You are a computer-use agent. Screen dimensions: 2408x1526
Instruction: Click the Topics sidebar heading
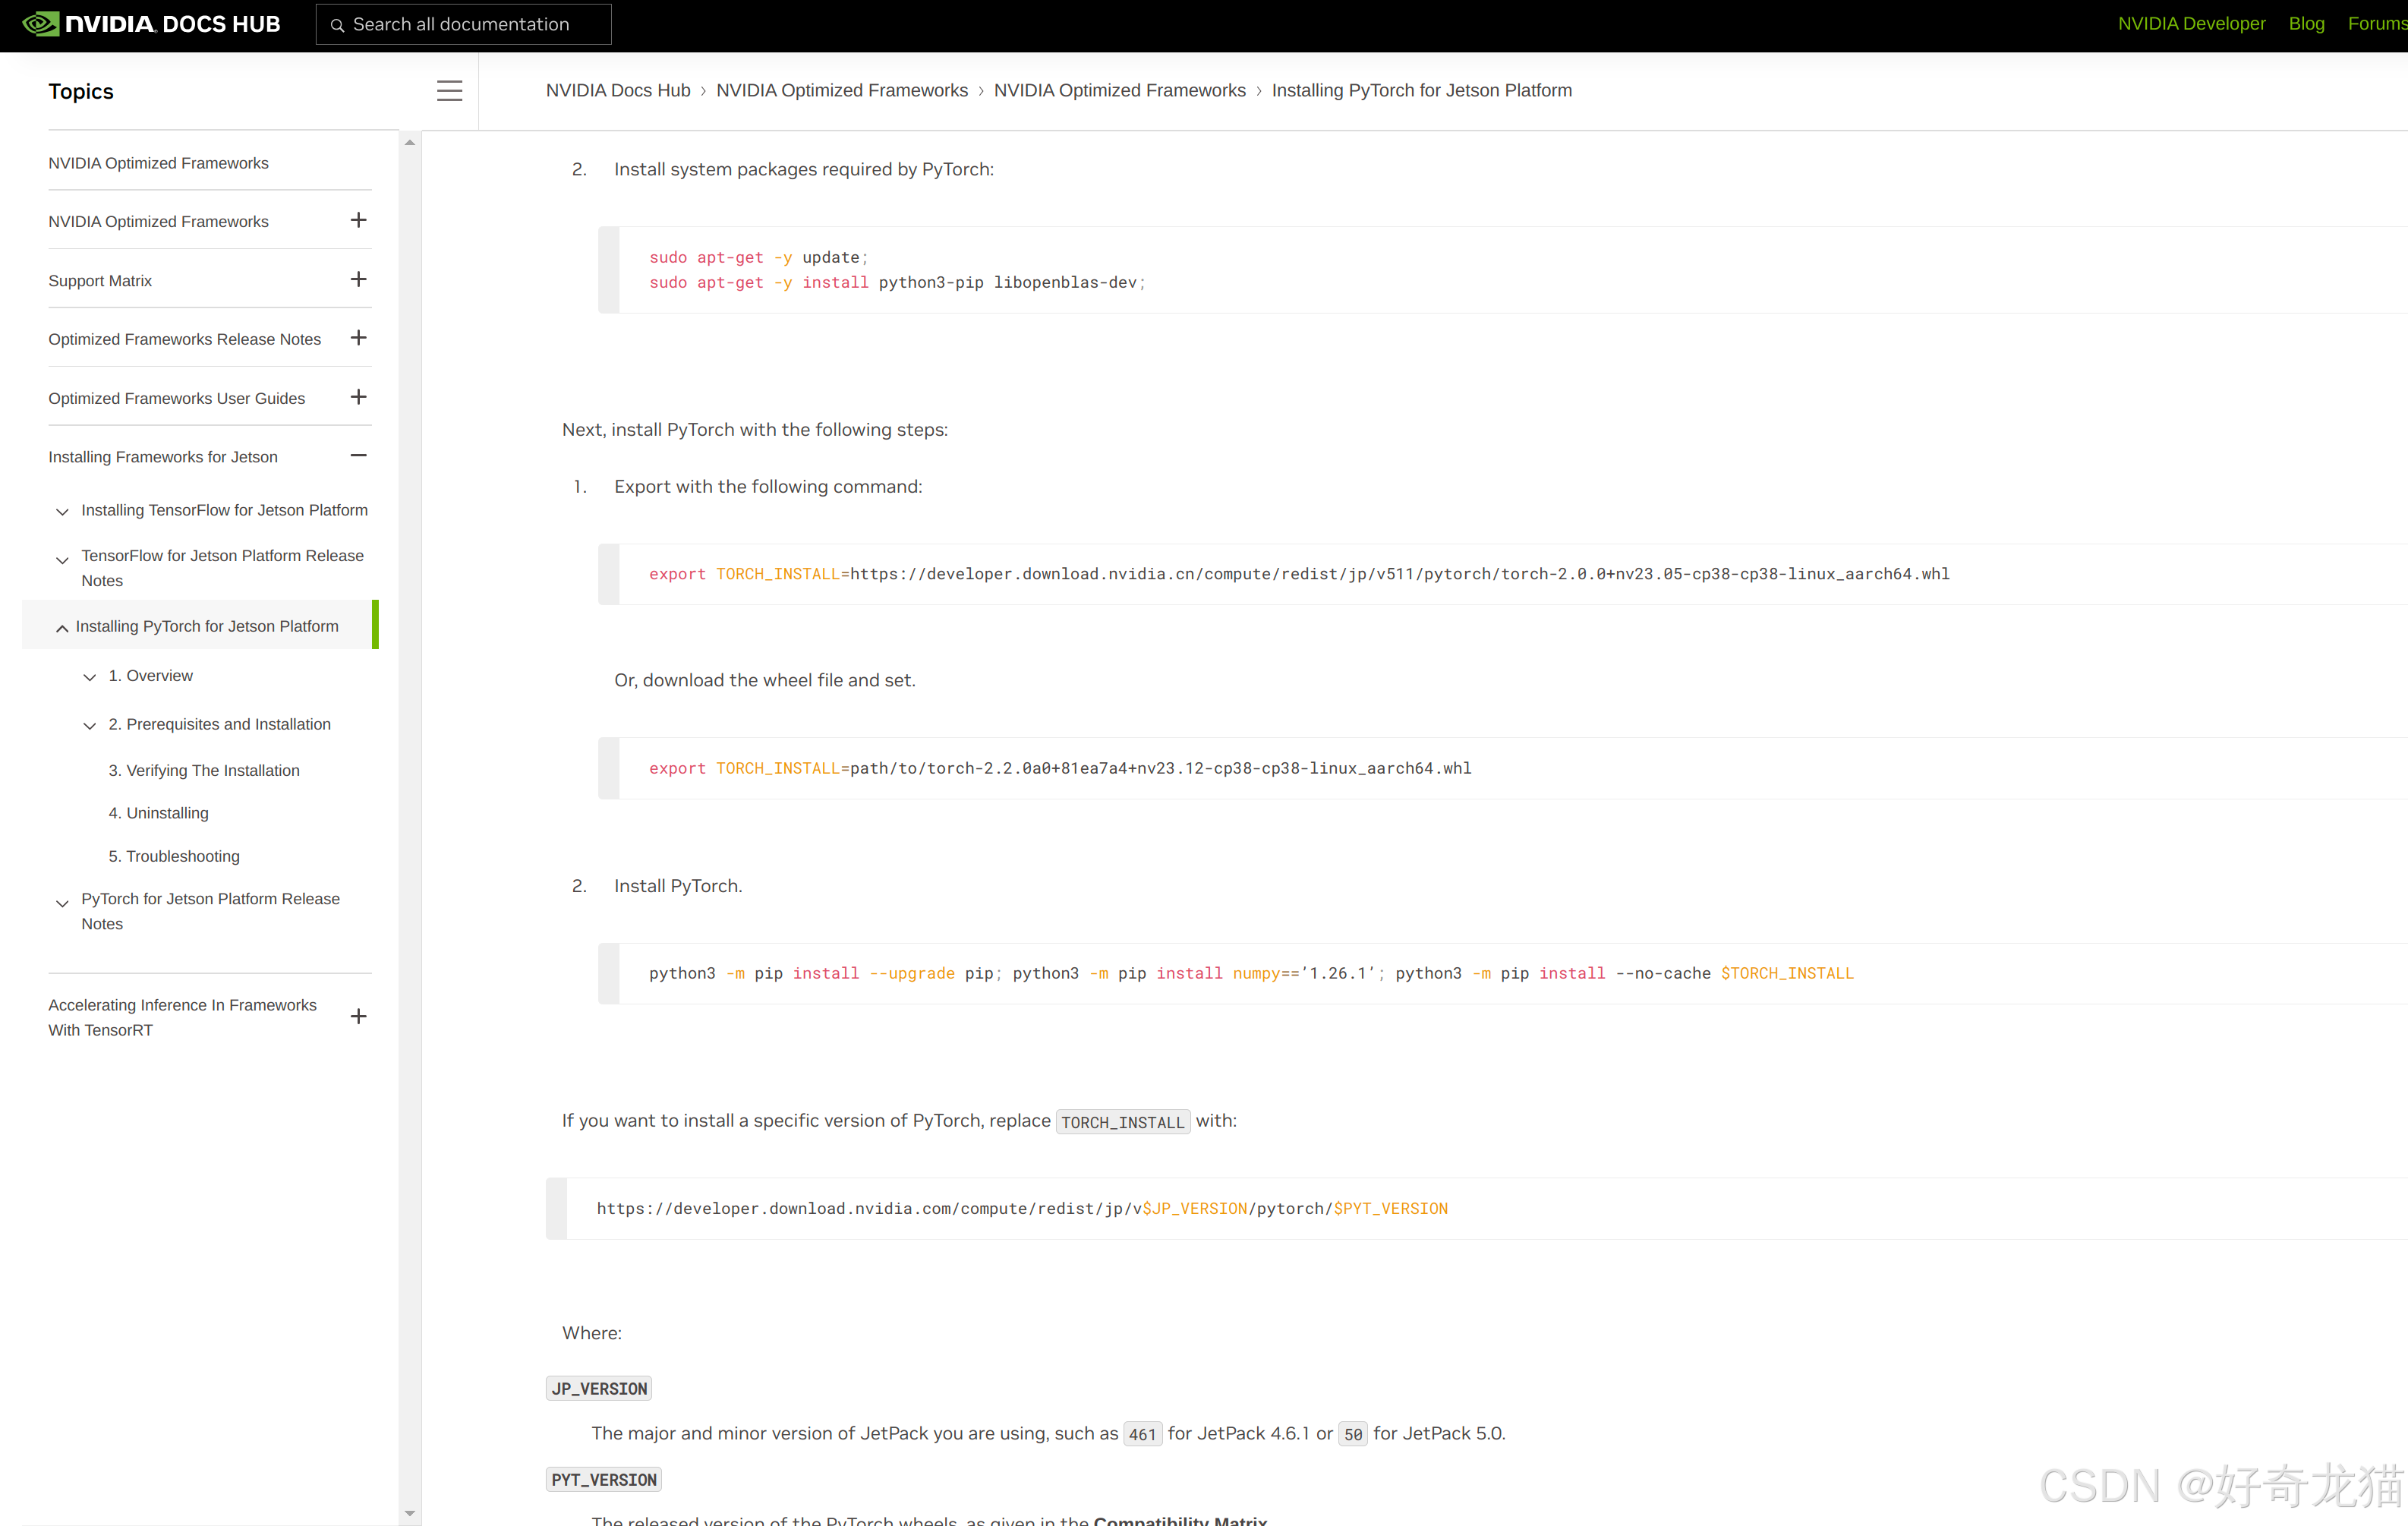81,91
